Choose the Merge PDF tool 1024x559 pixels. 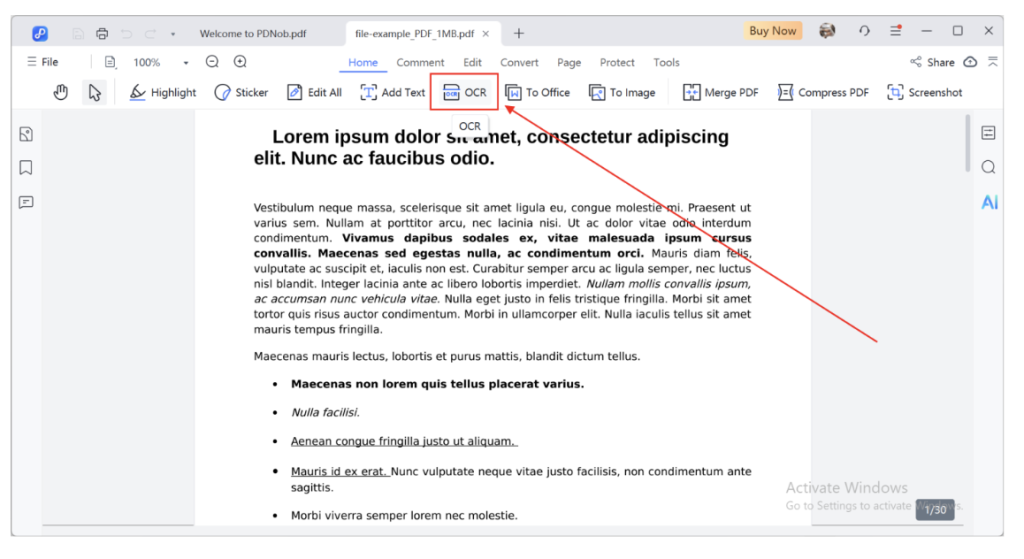(x=720, y=92)
